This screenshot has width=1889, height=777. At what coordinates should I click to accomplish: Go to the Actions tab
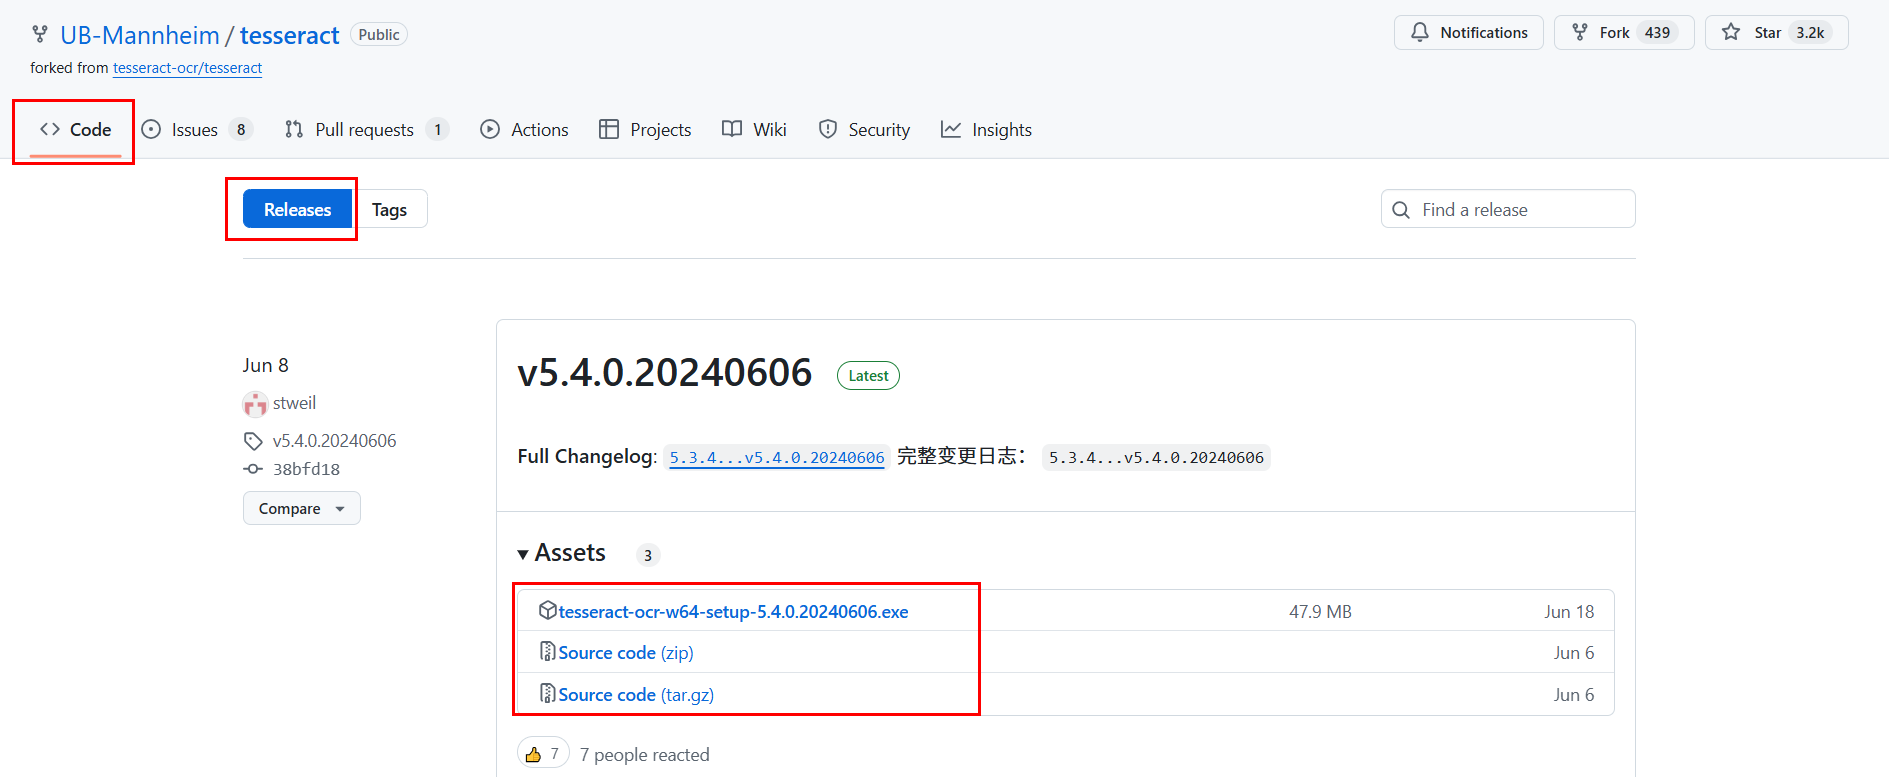coord(524,130)
